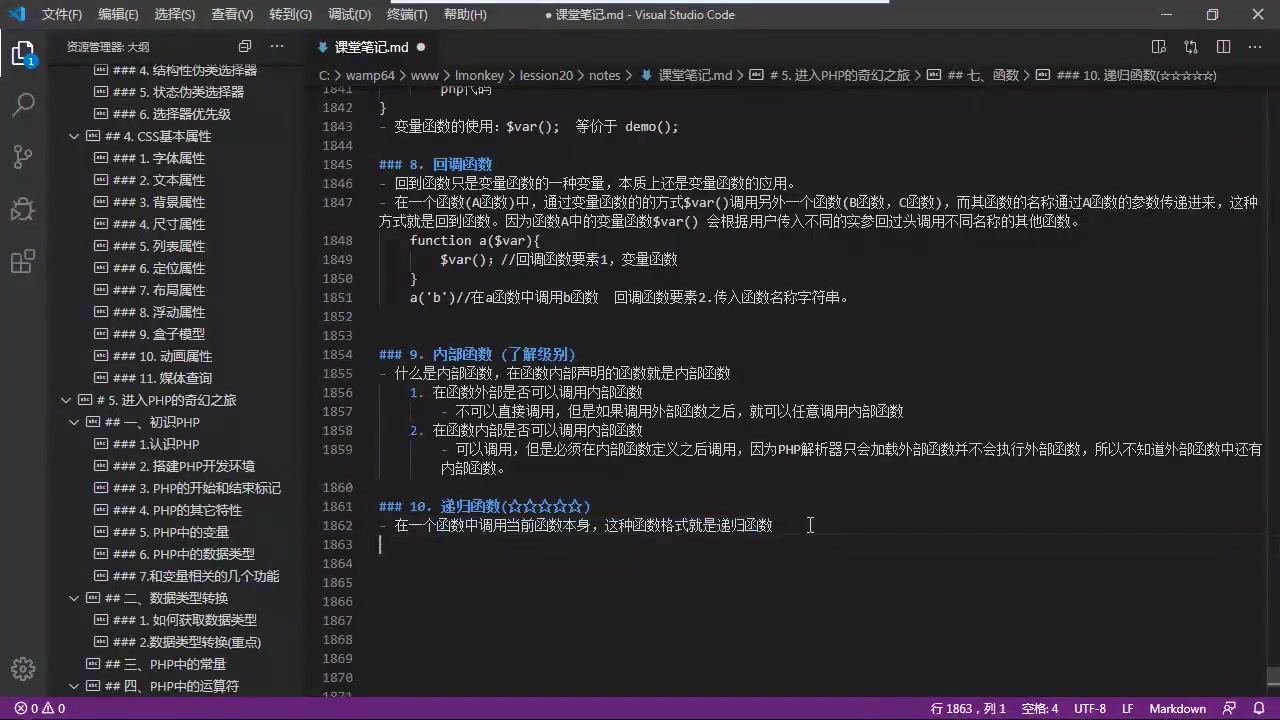Open the 帮助(H) menu
Image resolution: width=1280 pixels, height=720 pixels.
[x=465, y=14]
